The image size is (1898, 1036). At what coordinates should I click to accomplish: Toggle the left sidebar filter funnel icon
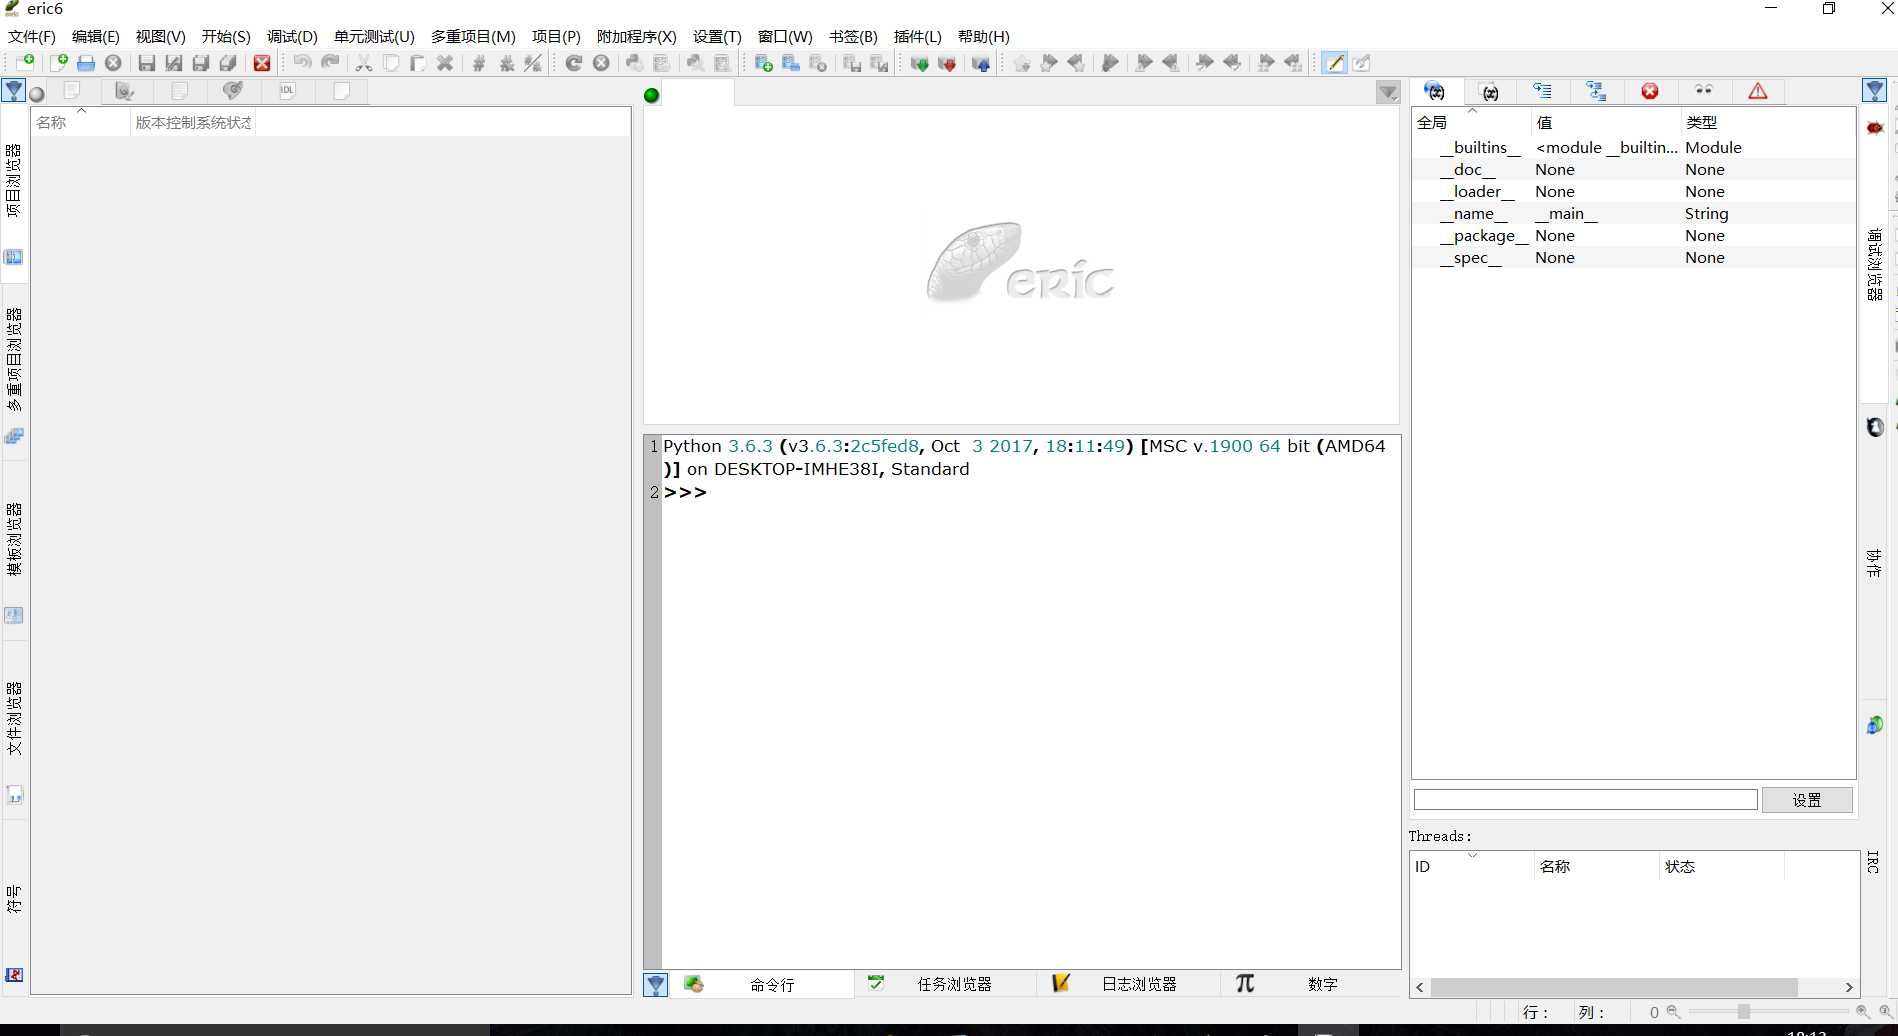[x=14, y=91]
